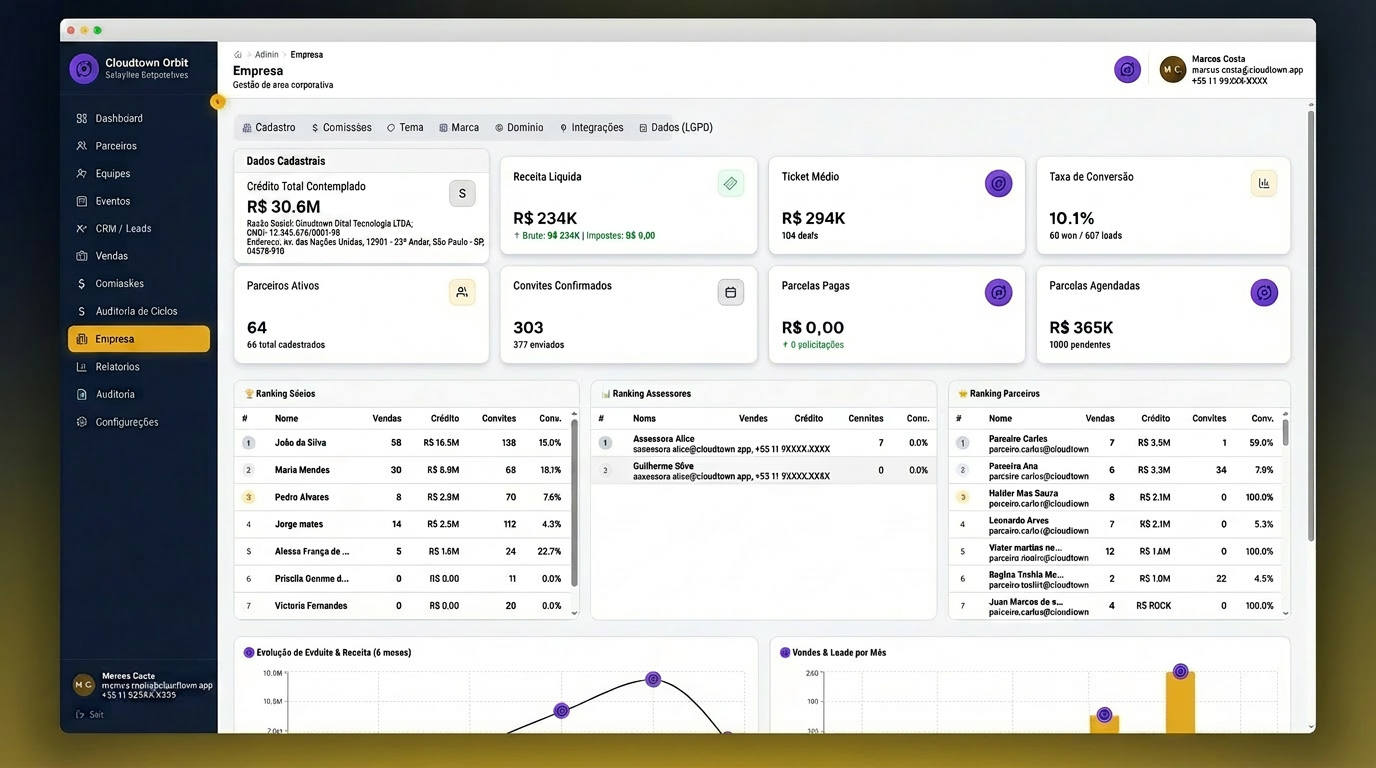Click the purple icon in Parcelas Agendadas card
Screen dimensions: 1376x768
point(1264,293)
